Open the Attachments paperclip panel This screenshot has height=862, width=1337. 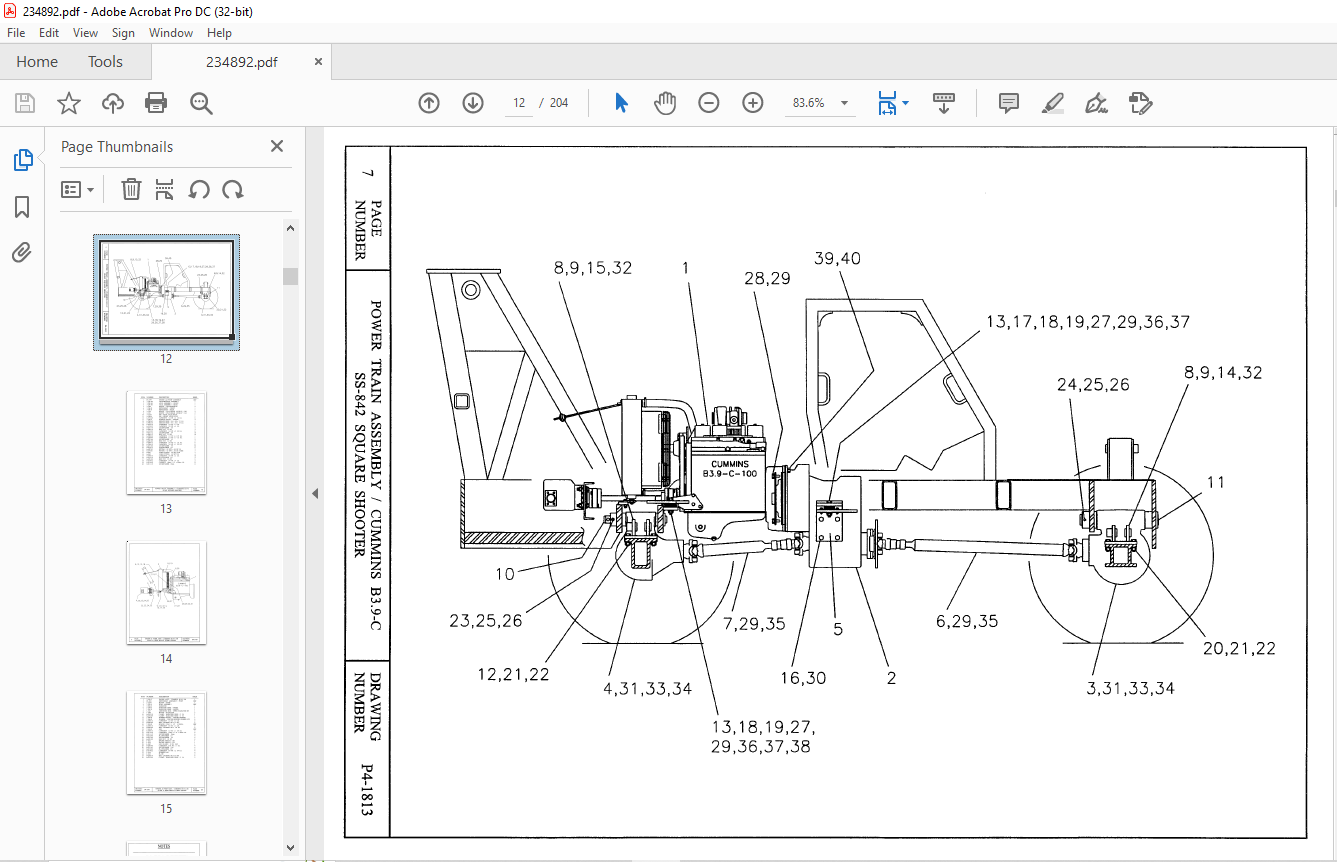[22, 252]
